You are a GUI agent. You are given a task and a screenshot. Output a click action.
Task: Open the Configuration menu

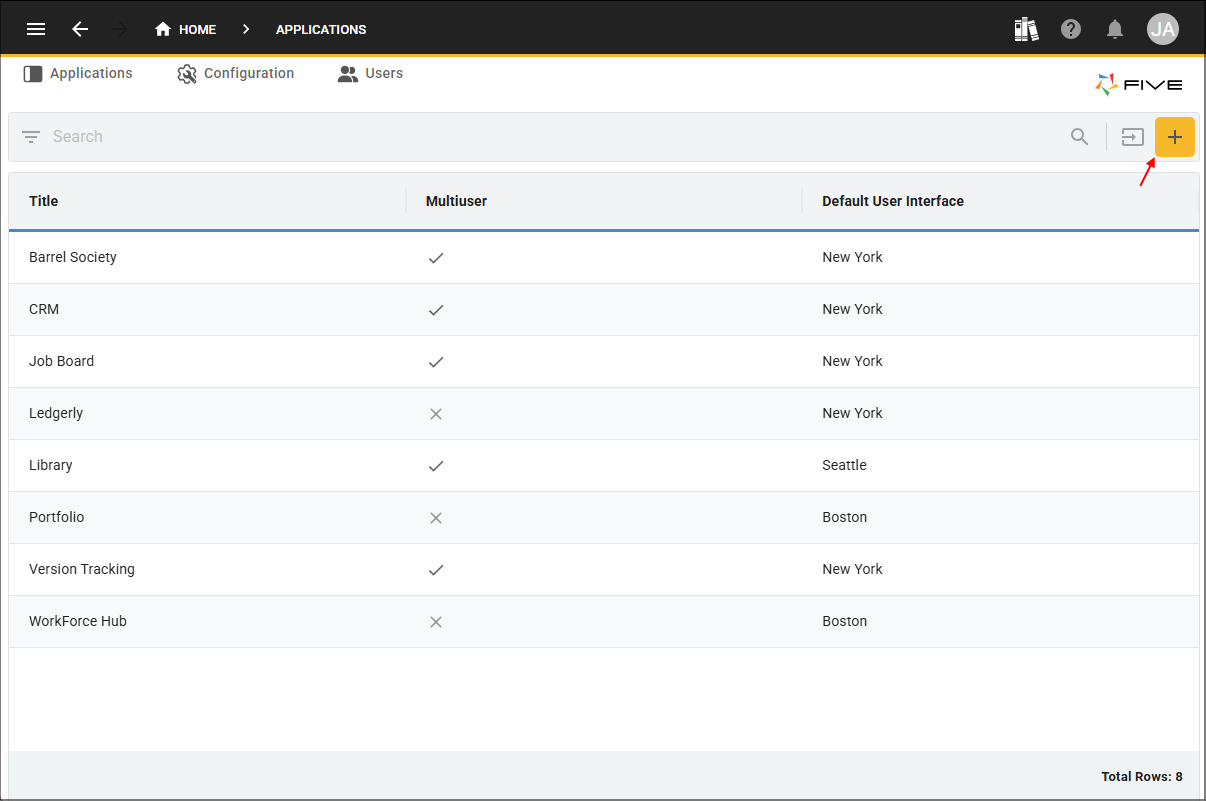pyautogui.click(x=236, y=73)
